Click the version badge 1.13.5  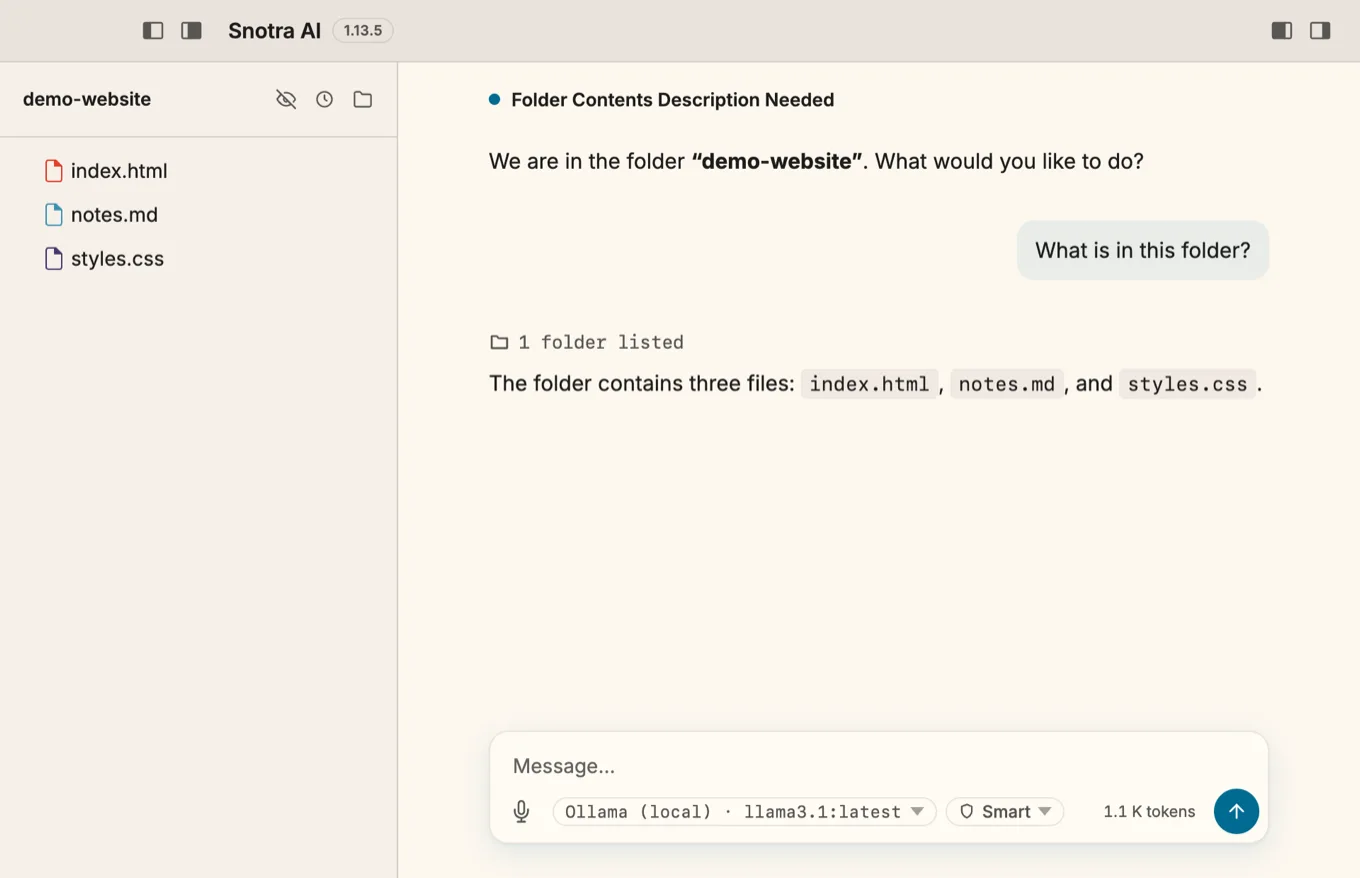point(363,31)
